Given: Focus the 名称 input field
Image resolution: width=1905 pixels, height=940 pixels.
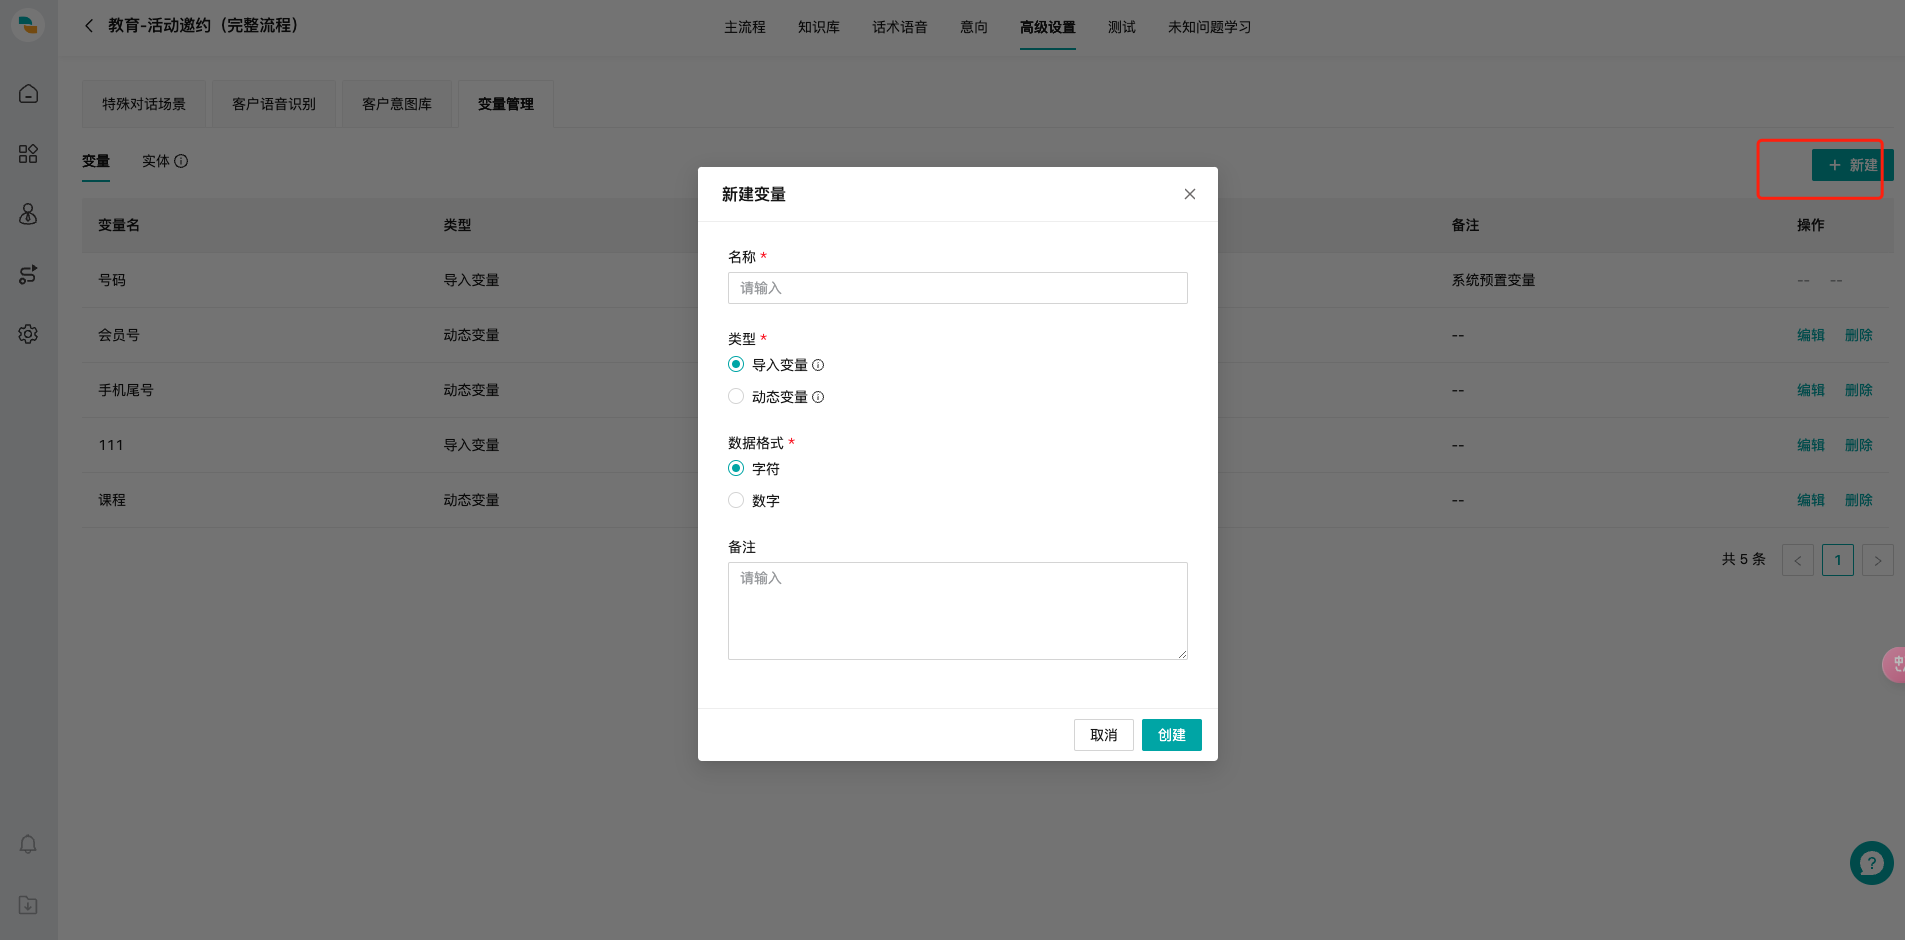Looking at the screenshot, I should [958, 288].
